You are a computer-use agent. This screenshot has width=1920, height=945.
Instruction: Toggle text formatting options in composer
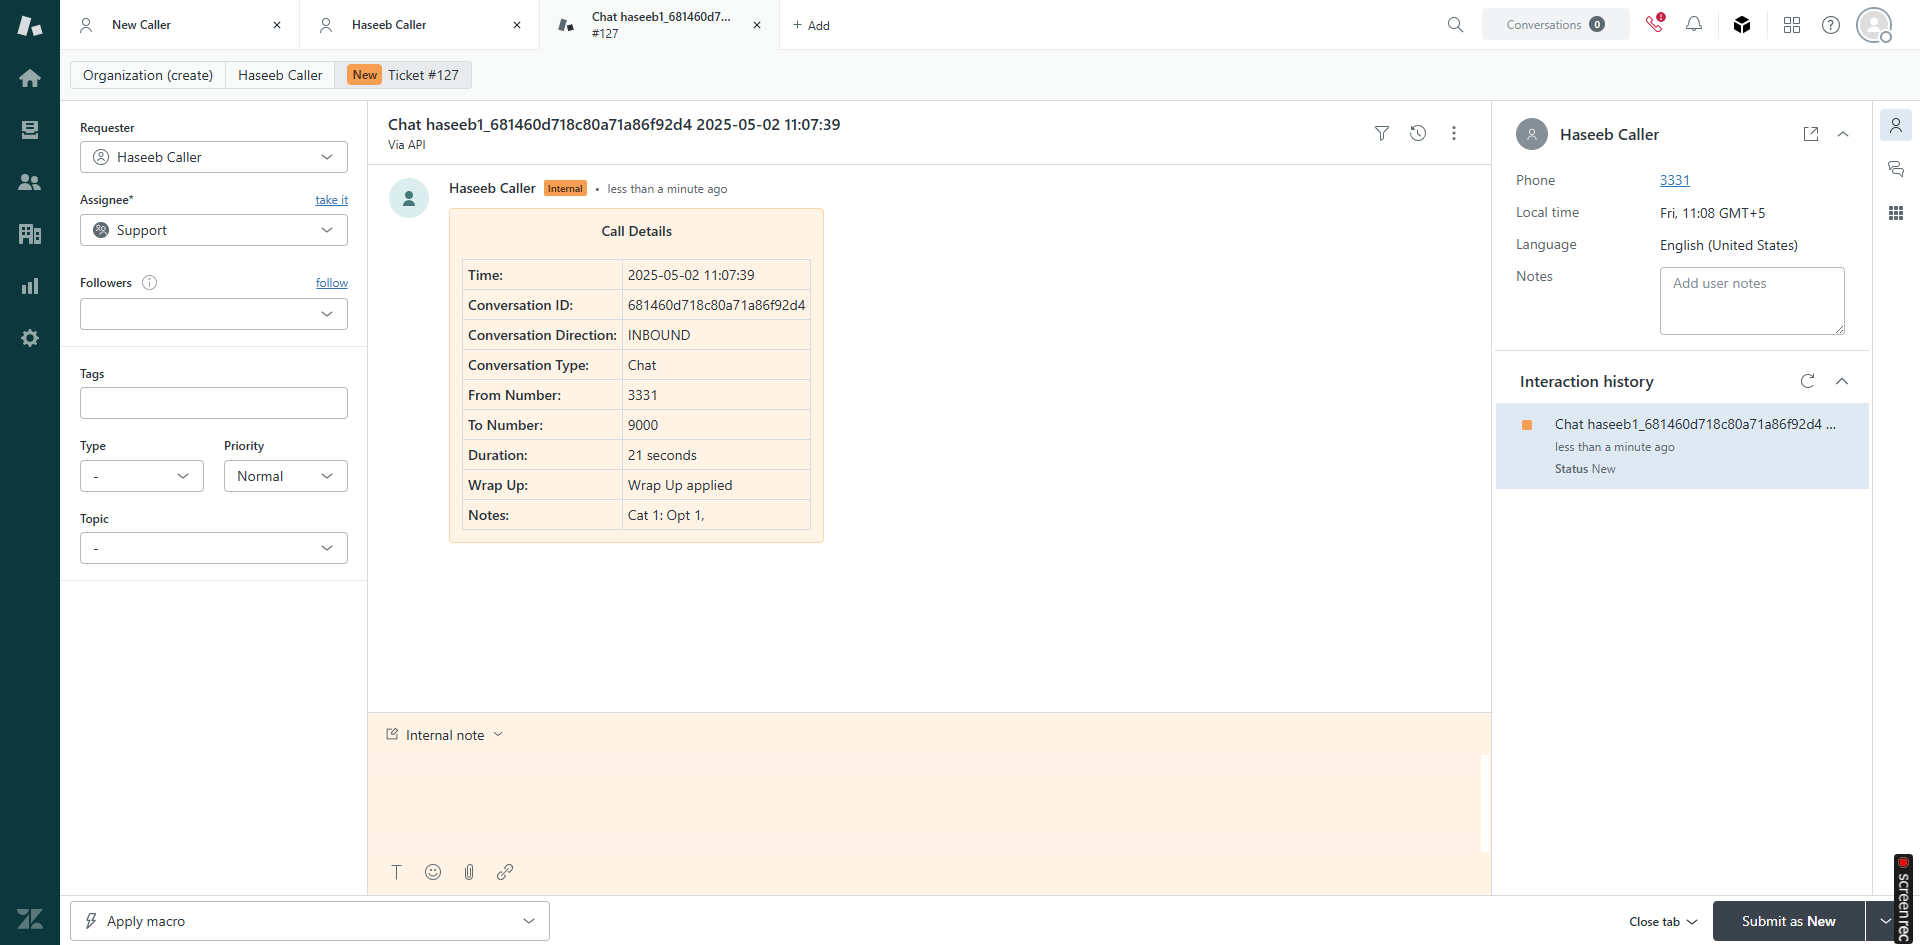click(x=396, y=872)
